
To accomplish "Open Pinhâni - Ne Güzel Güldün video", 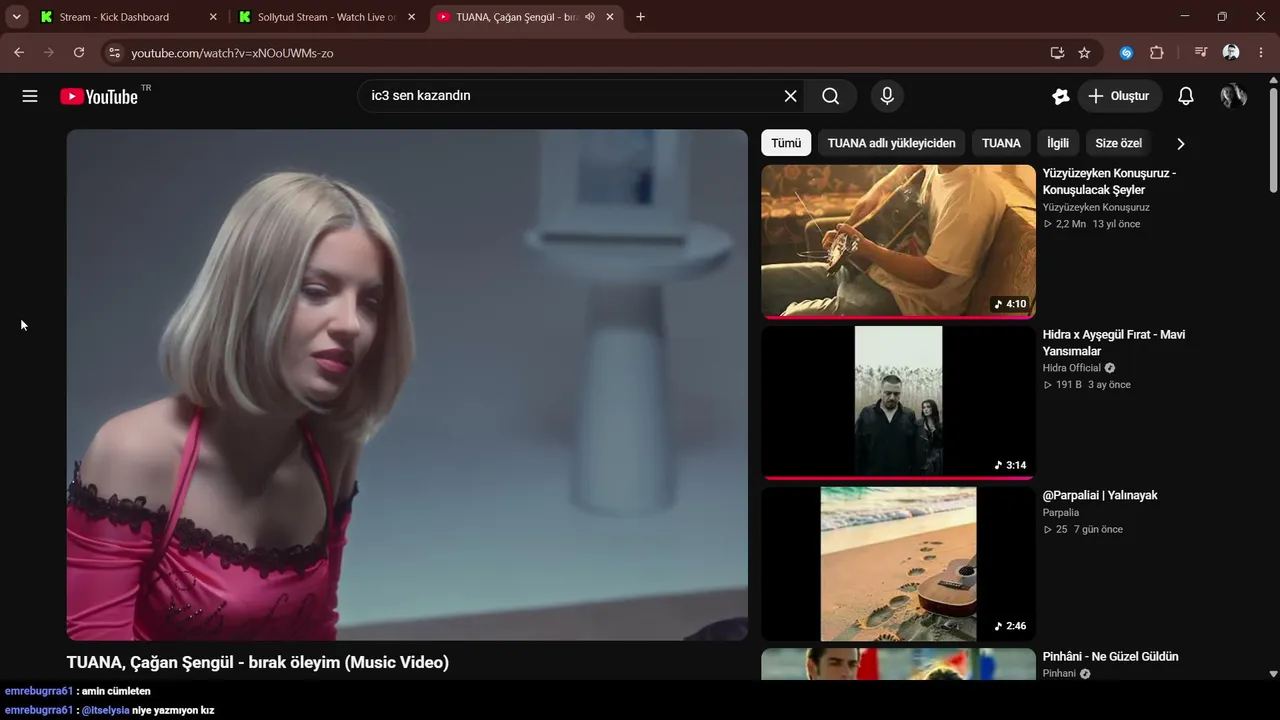I will pos(1110,657).
